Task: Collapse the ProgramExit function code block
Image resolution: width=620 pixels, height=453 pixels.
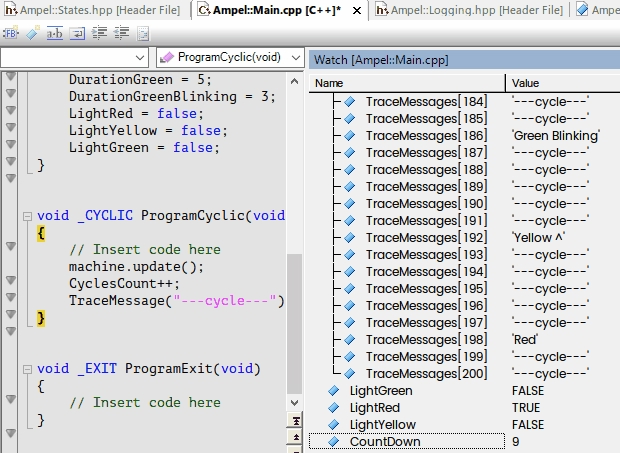Action: point(27,369)
